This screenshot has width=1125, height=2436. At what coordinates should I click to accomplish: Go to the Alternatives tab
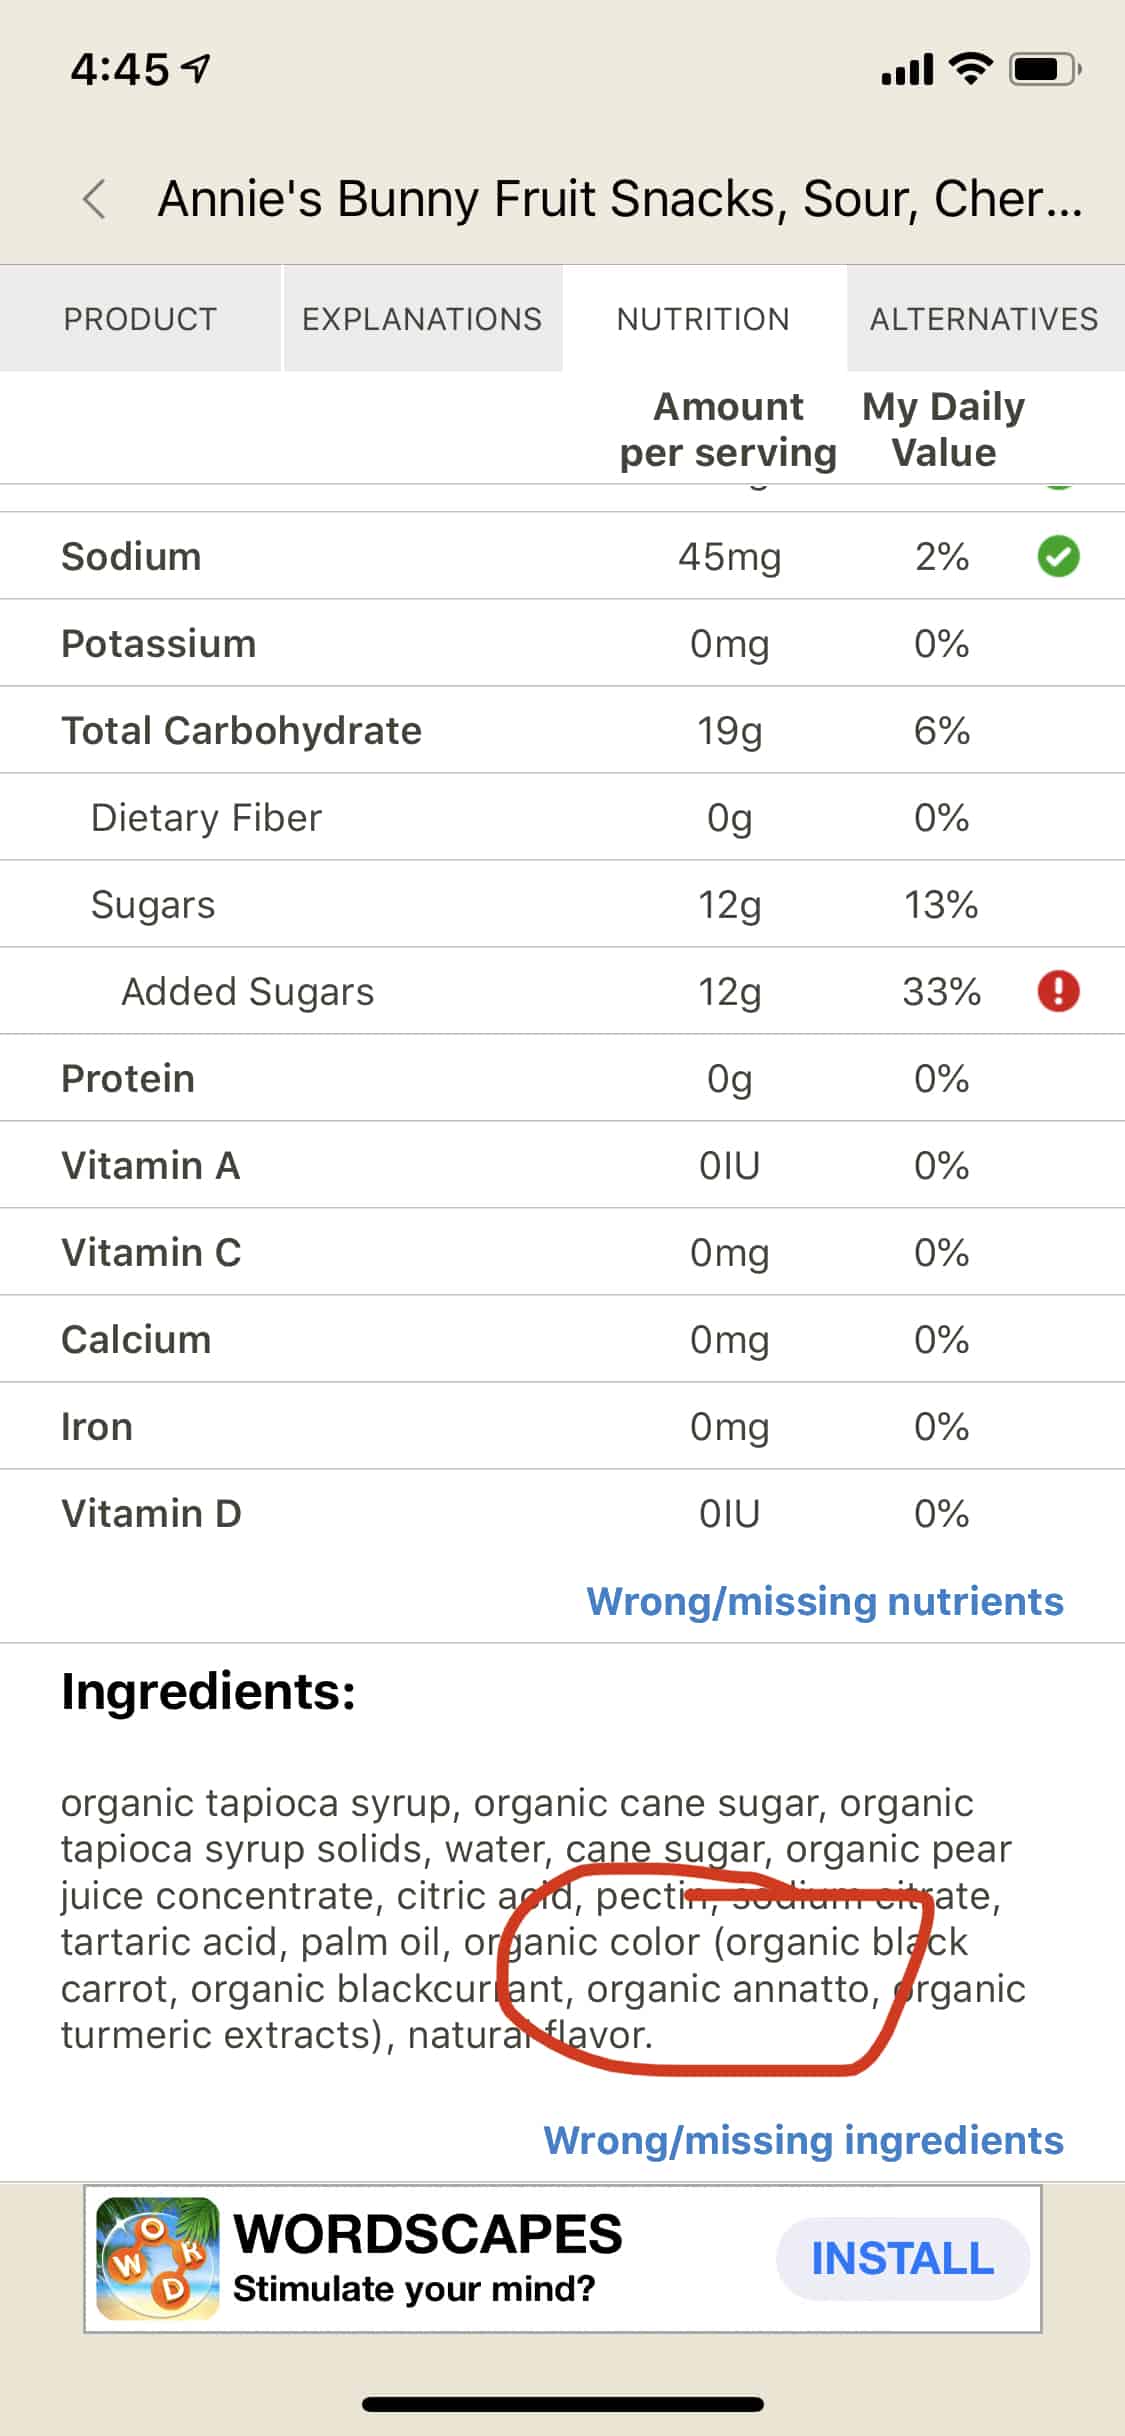click(984, 319)
